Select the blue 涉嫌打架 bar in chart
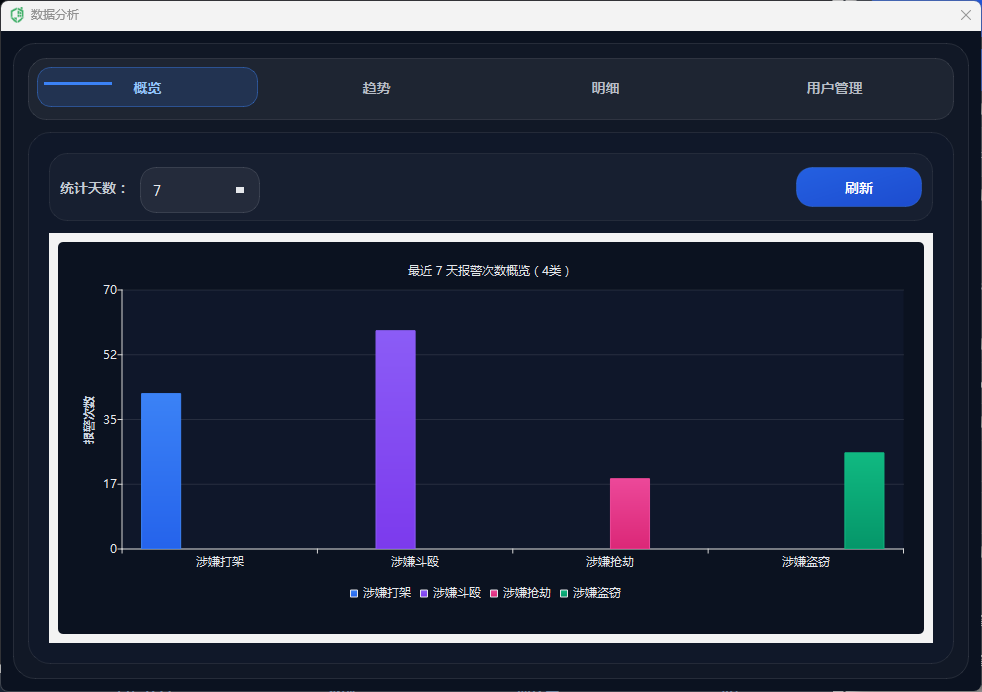This screenshot has height=692, width=982. coord(161,470)
